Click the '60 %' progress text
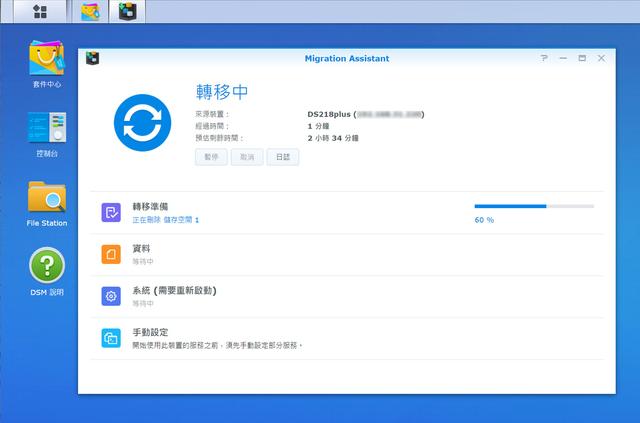The height and width of the screenshot is (423, 640). click(x=484, y=220)
